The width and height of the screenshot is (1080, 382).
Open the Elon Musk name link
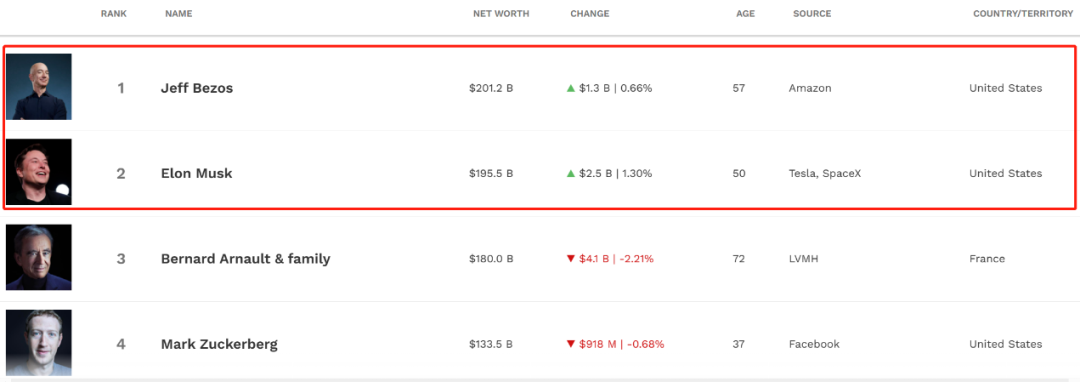click(196, 173)
